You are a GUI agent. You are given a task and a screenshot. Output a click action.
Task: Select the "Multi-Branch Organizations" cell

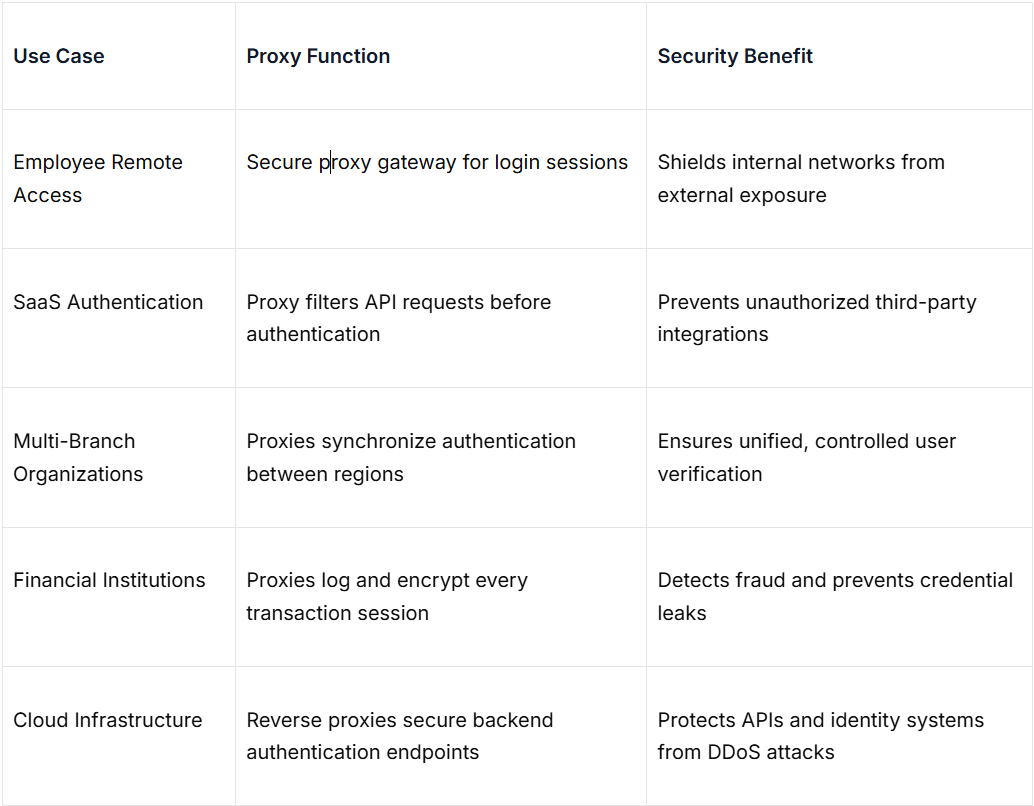78,457
